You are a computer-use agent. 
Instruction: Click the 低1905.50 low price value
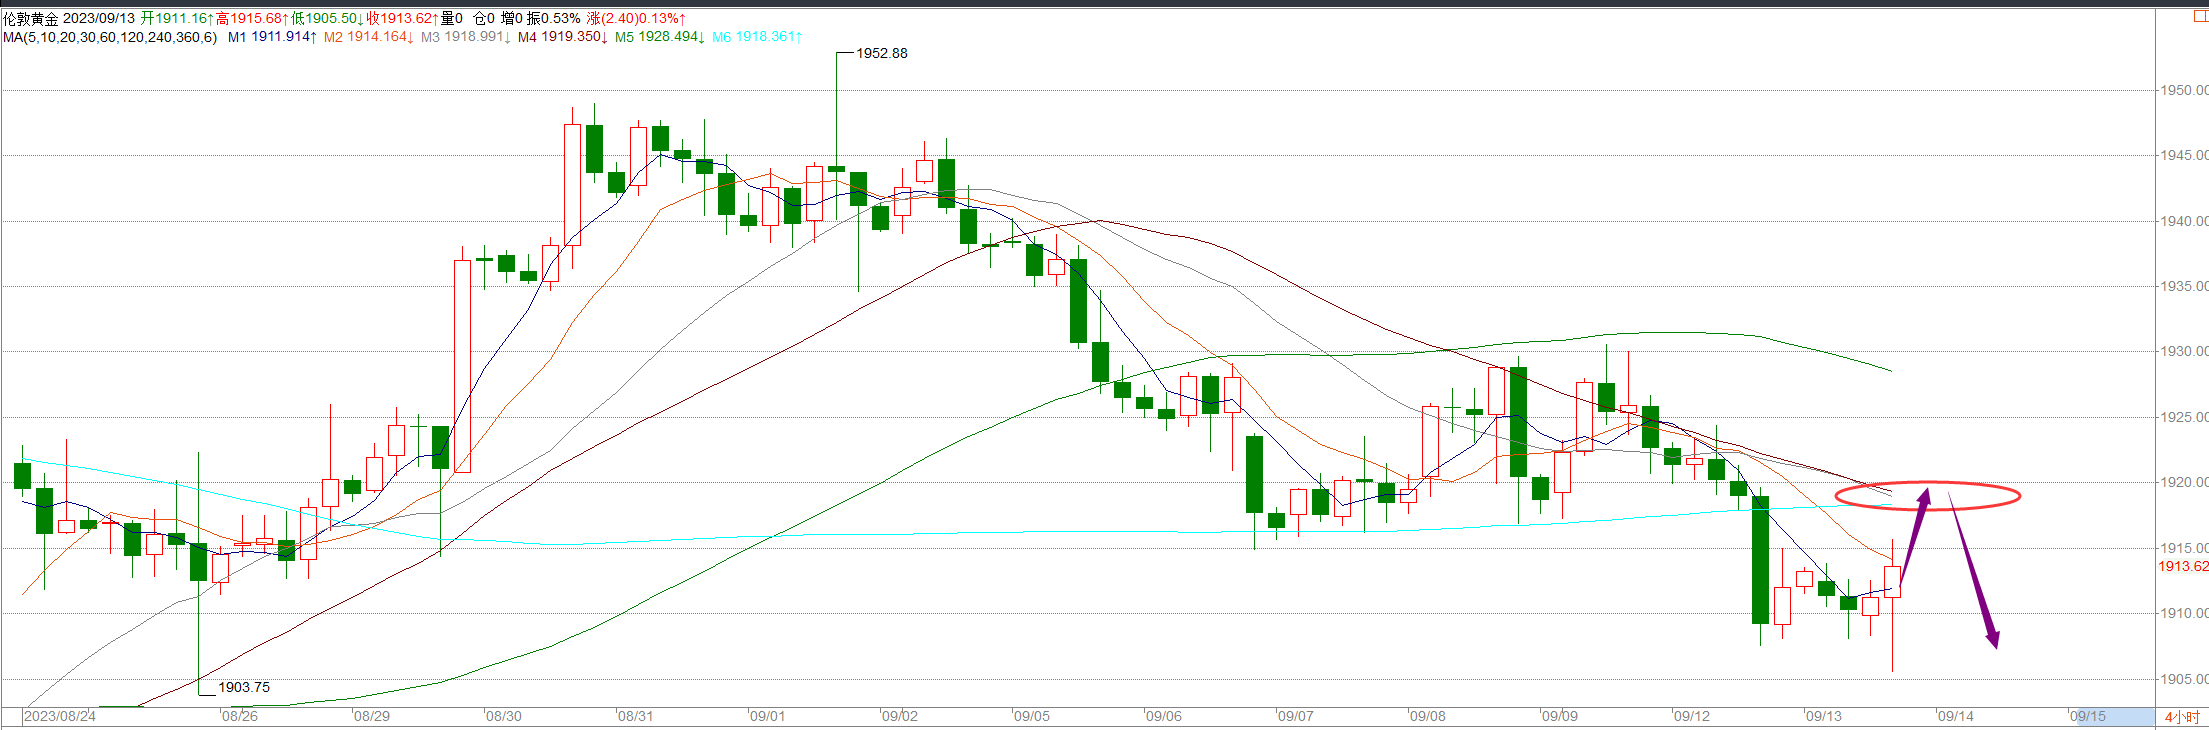pyautogui.click(x=327, y=19)
